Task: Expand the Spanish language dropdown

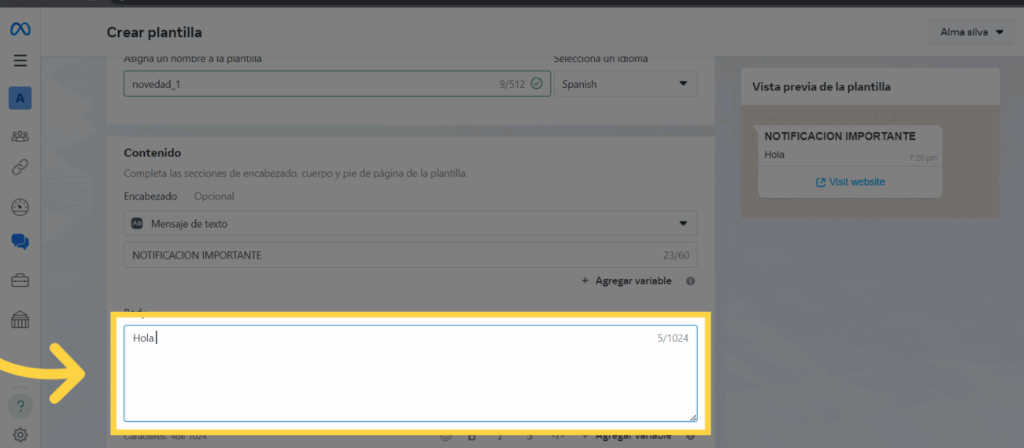Action: (625, 84)
